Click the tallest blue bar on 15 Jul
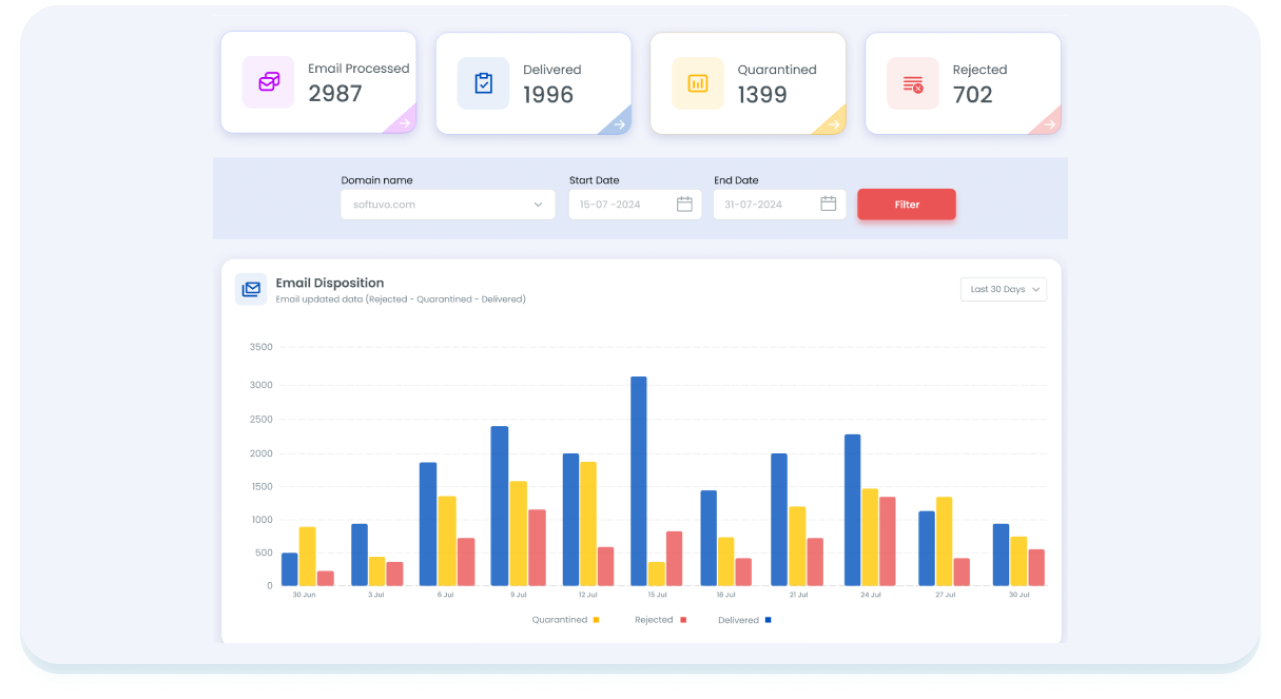Viewport: 1281px width, 699px height. pos(638,480)
